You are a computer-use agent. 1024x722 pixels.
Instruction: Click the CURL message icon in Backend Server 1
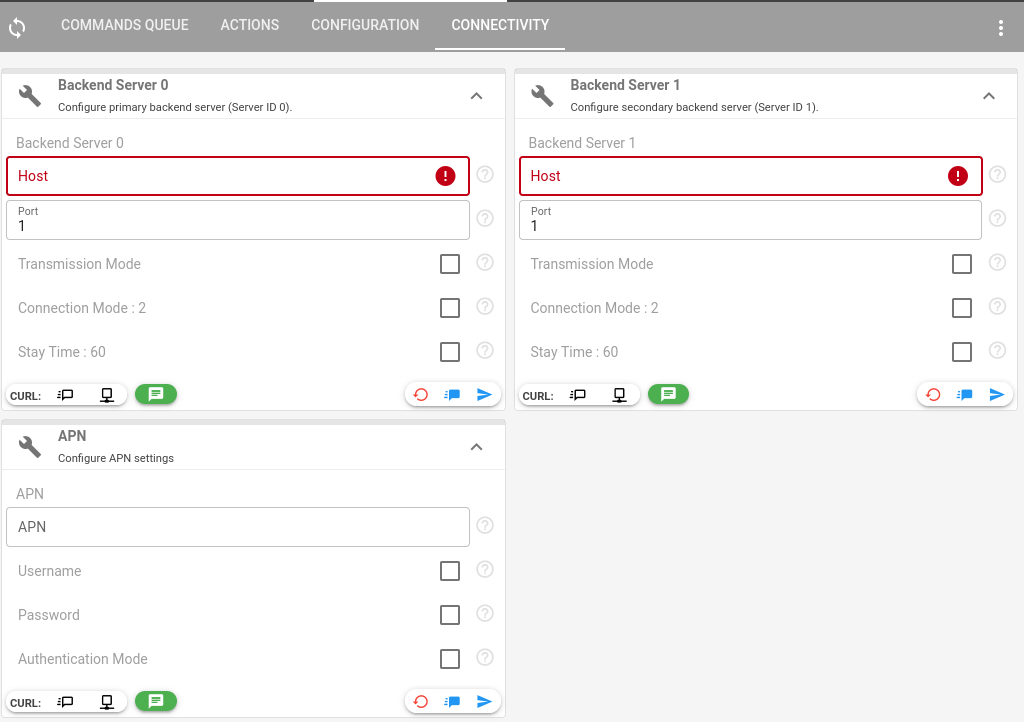pyautogui.click(x=578, y=395)
